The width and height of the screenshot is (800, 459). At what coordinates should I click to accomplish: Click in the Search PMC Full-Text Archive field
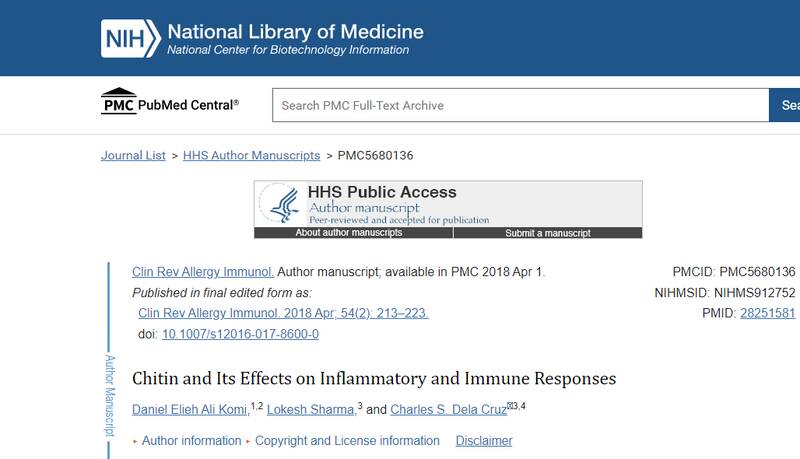pyautogui.click(x=520, y=105)
